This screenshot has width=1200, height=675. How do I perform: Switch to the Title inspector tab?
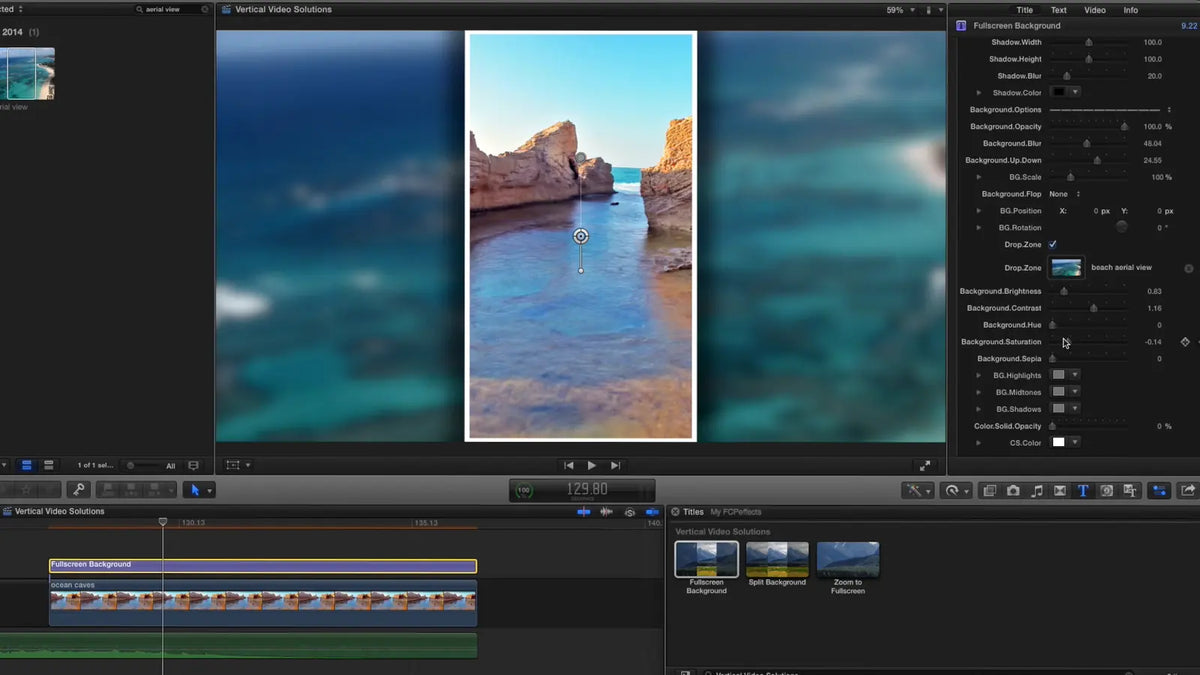coord(1024,10)
